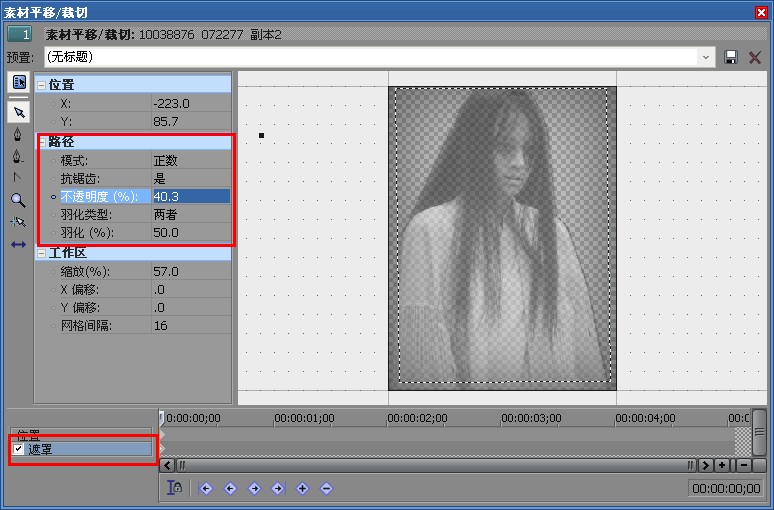This screenshot has width=774, height=510.
Task: Click timeline ruler at 00:00:02;00
Action: pyautogui.click(x=417, y=418)
